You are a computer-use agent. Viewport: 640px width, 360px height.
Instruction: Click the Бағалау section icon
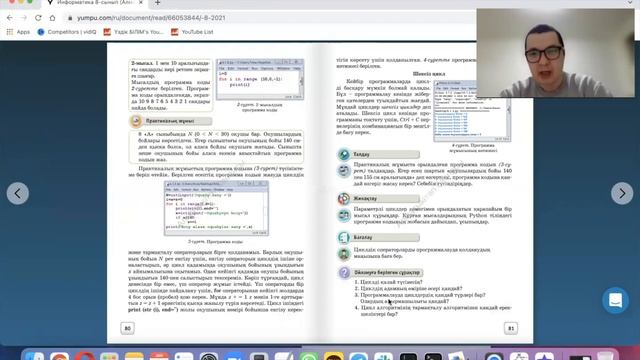pos(344,237)
